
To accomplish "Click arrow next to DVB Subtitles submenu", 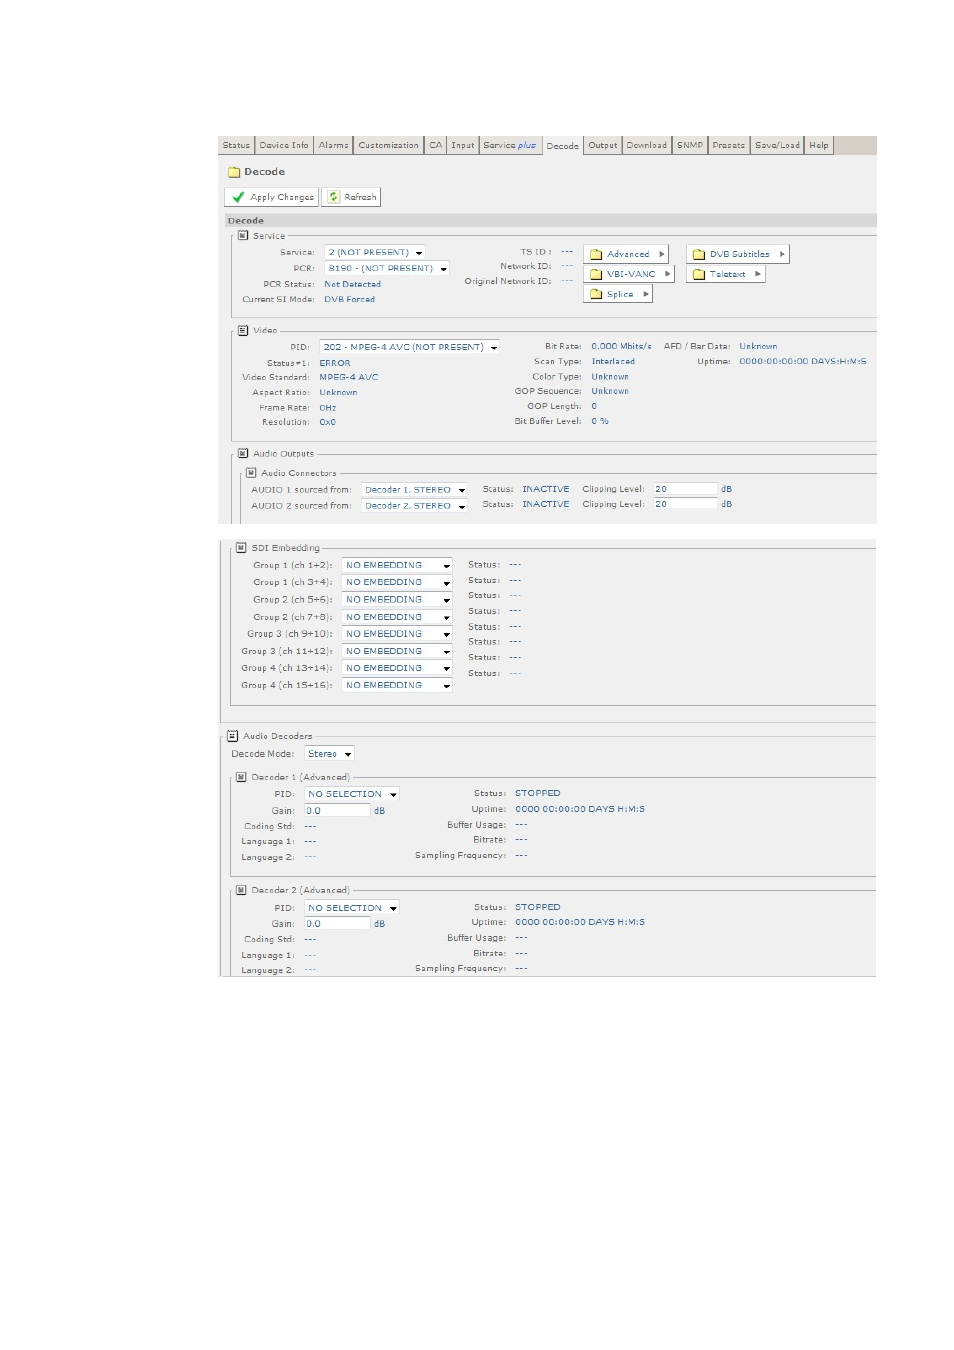I will click(782, 254).
